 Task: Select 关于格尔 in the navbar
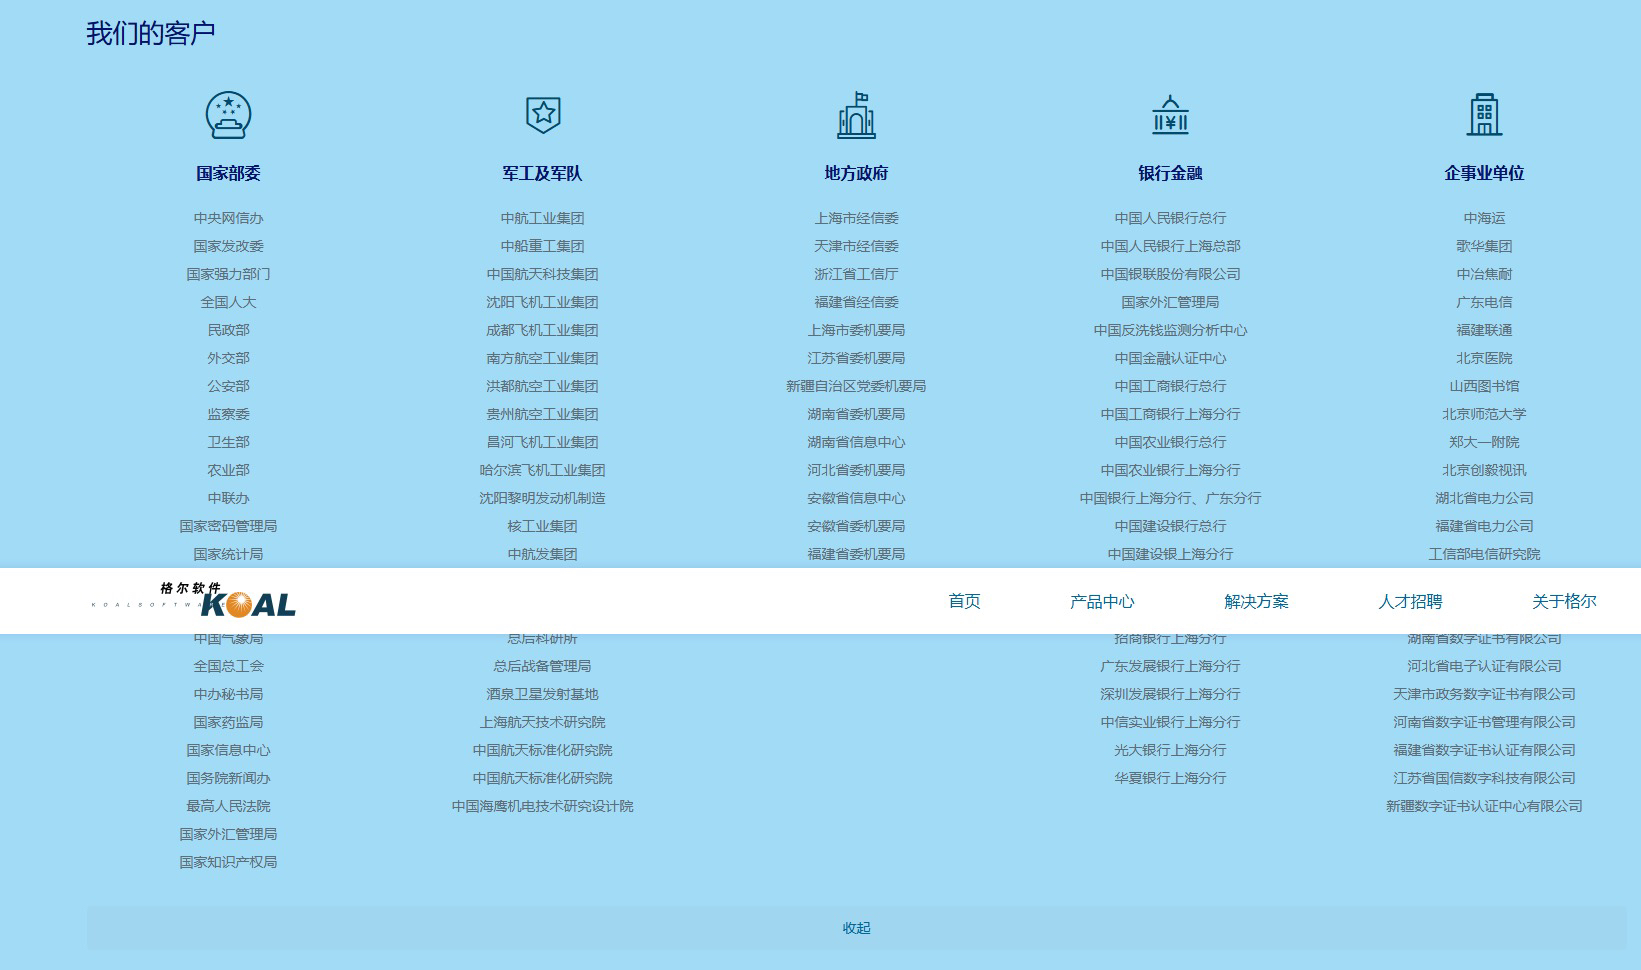tap(1564, 601)
